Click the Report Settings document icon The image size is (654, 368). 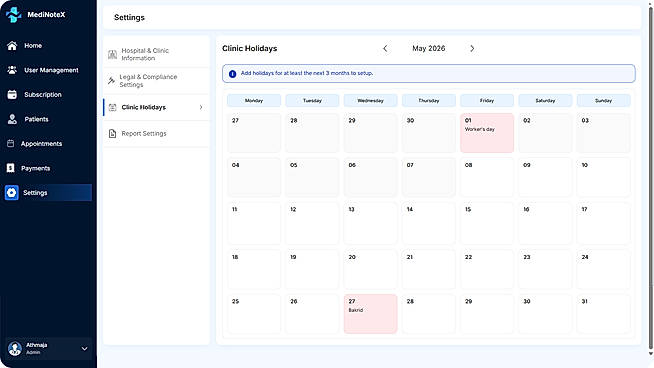[112, 134]
